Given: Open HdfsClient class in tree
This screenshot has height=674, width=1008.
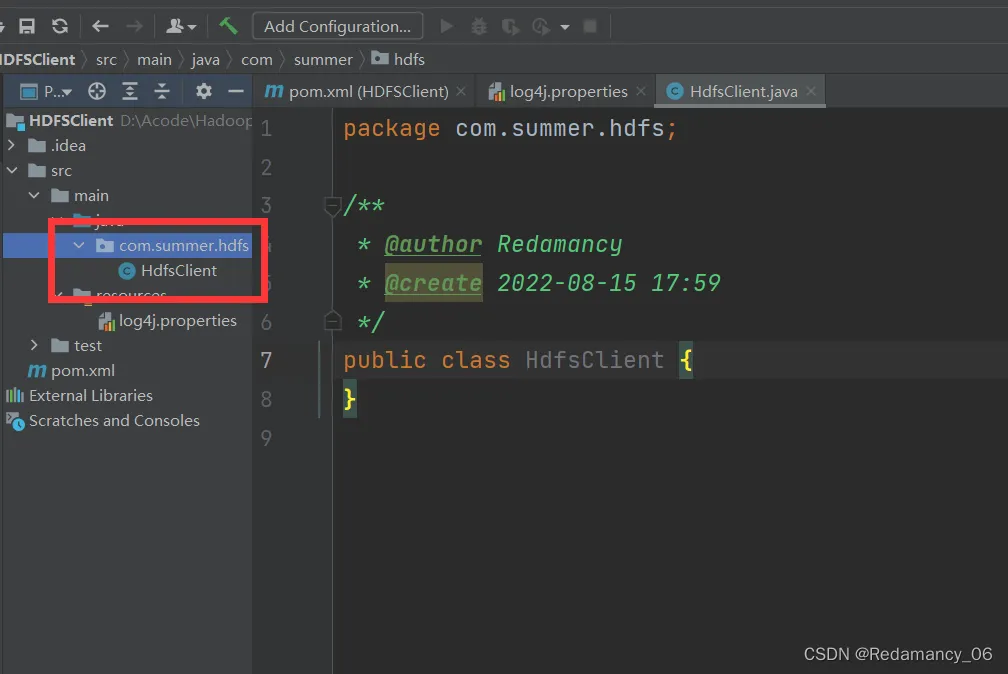Looking at the screenshot, I should tap(178, 271).
